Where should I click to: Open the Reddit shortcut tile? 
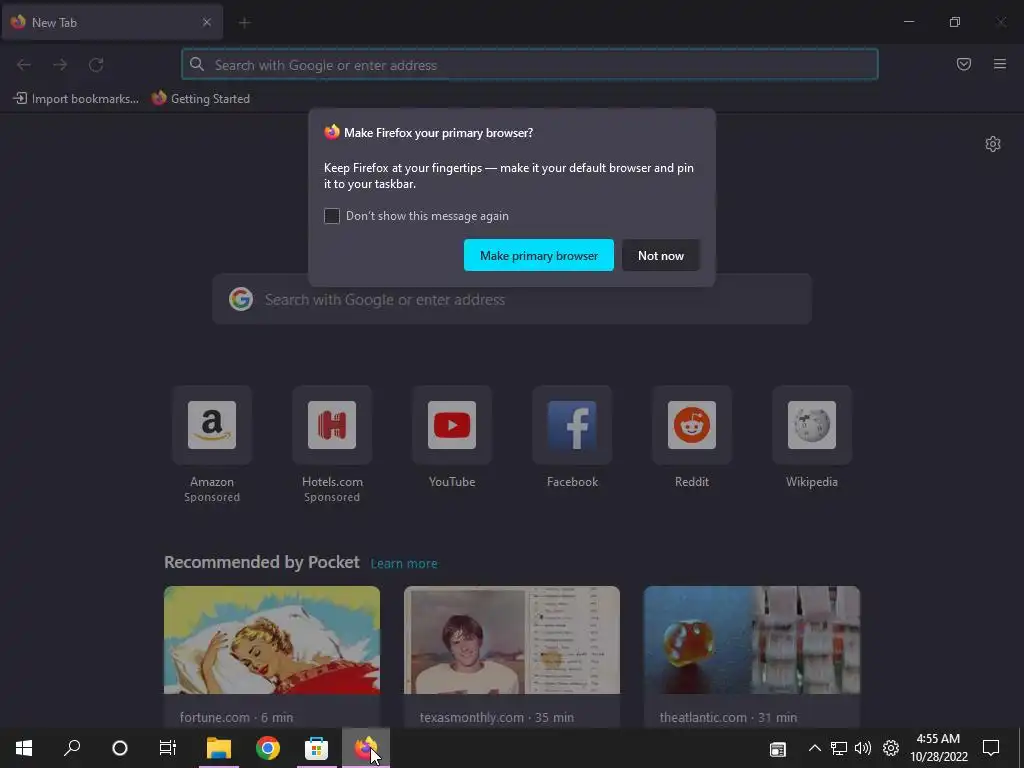tap(692, 425)
